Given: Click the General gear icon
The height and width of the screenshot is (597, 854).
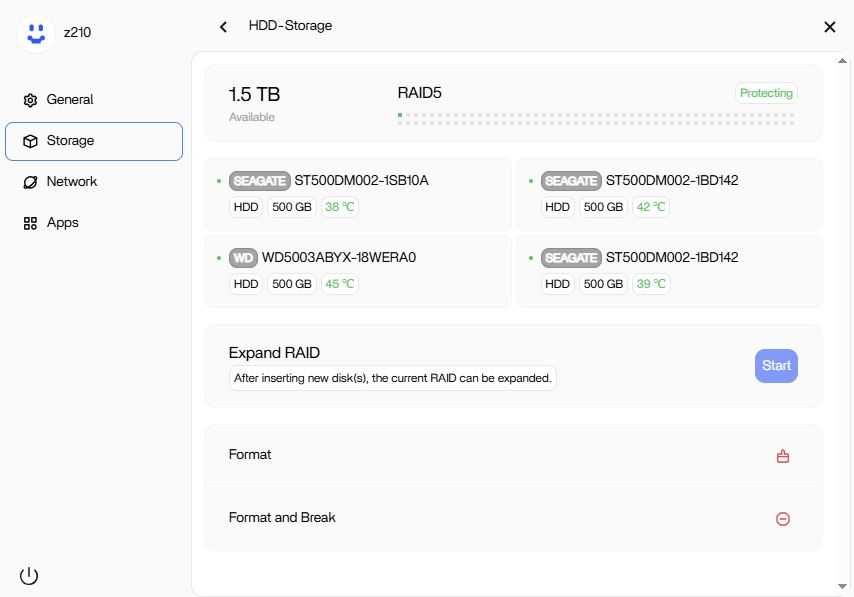Looking at the screenshot, I should (x=30, y=100).
